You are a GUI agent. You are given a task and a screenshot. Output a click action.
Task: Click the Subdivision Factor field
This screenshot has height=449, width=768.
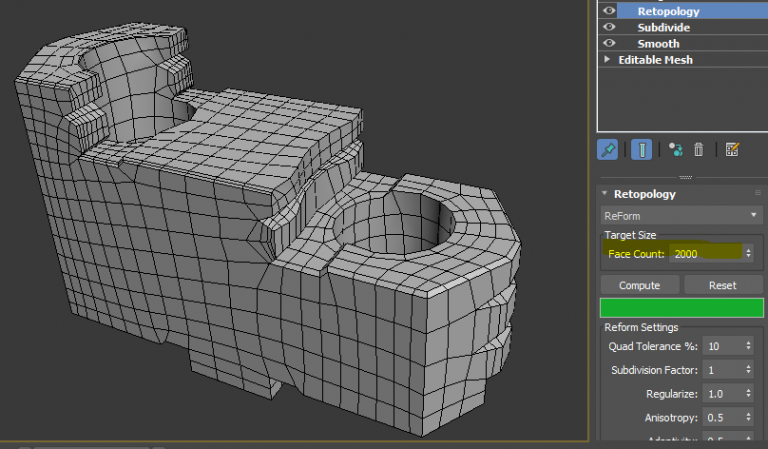[723, 370]
